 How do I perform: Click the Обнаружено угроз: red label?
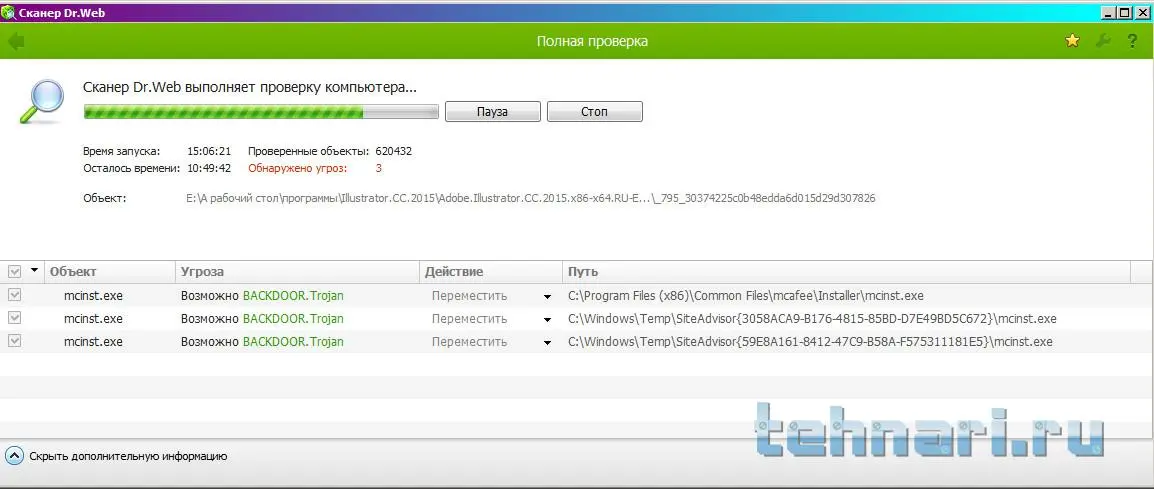point(297,168)
